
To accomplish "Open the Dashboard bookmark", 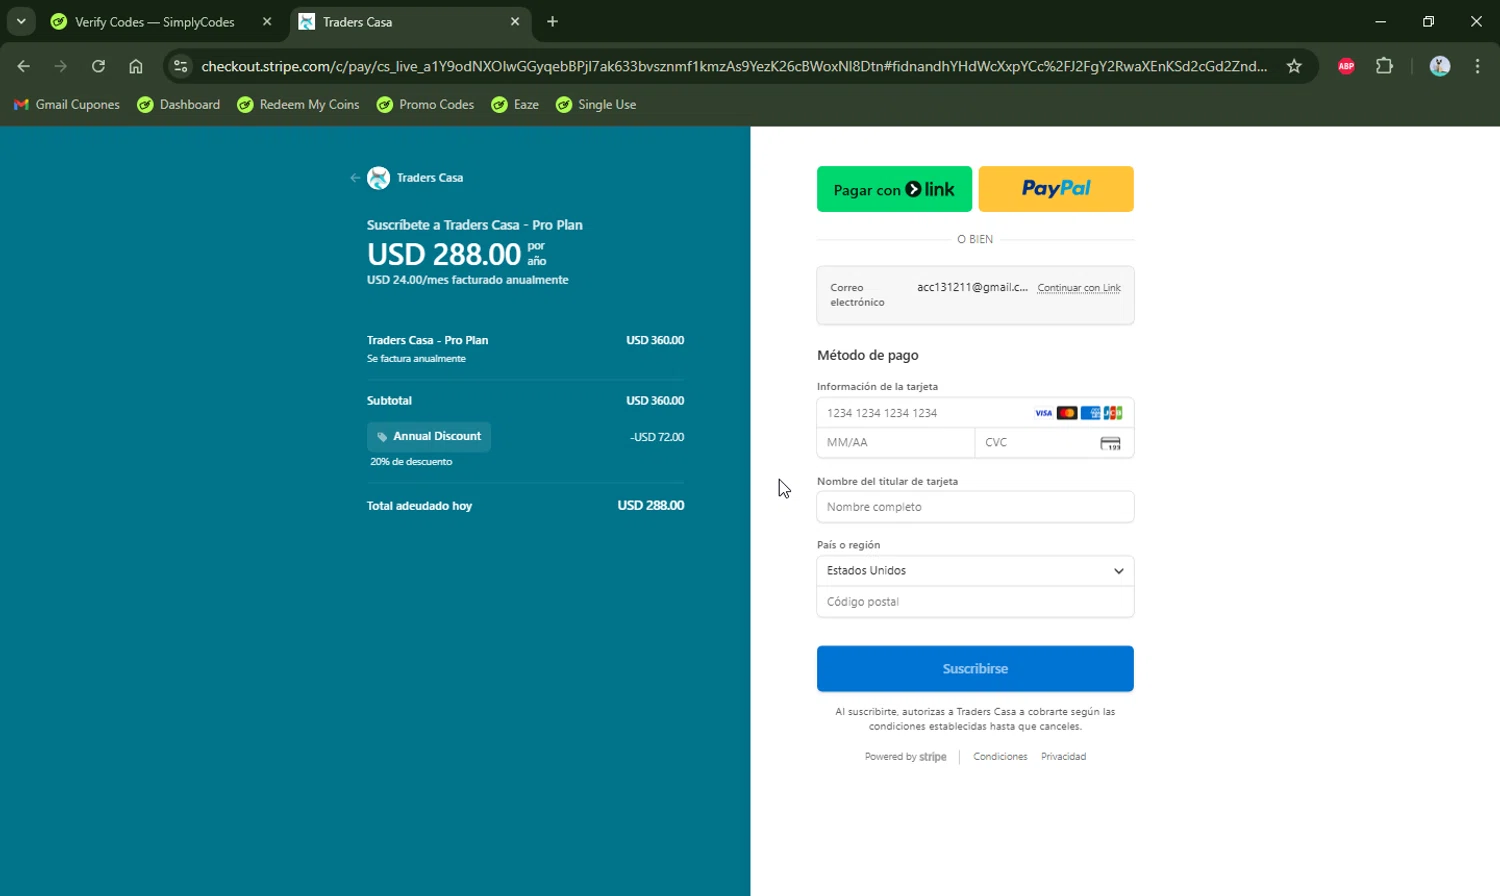I will tap(179, 104).
